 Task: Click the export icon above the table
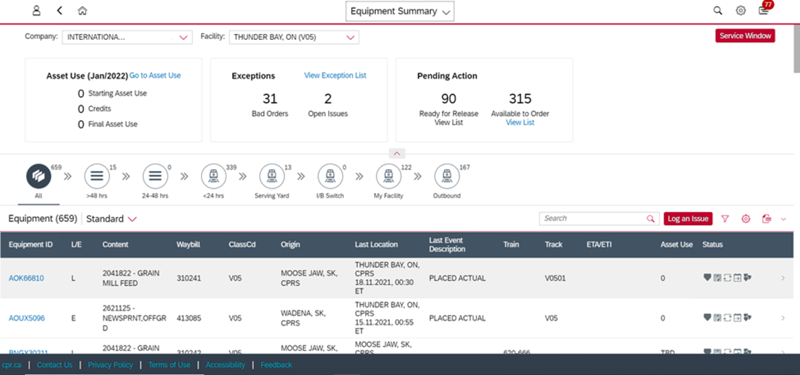click(x=766, y=219)
